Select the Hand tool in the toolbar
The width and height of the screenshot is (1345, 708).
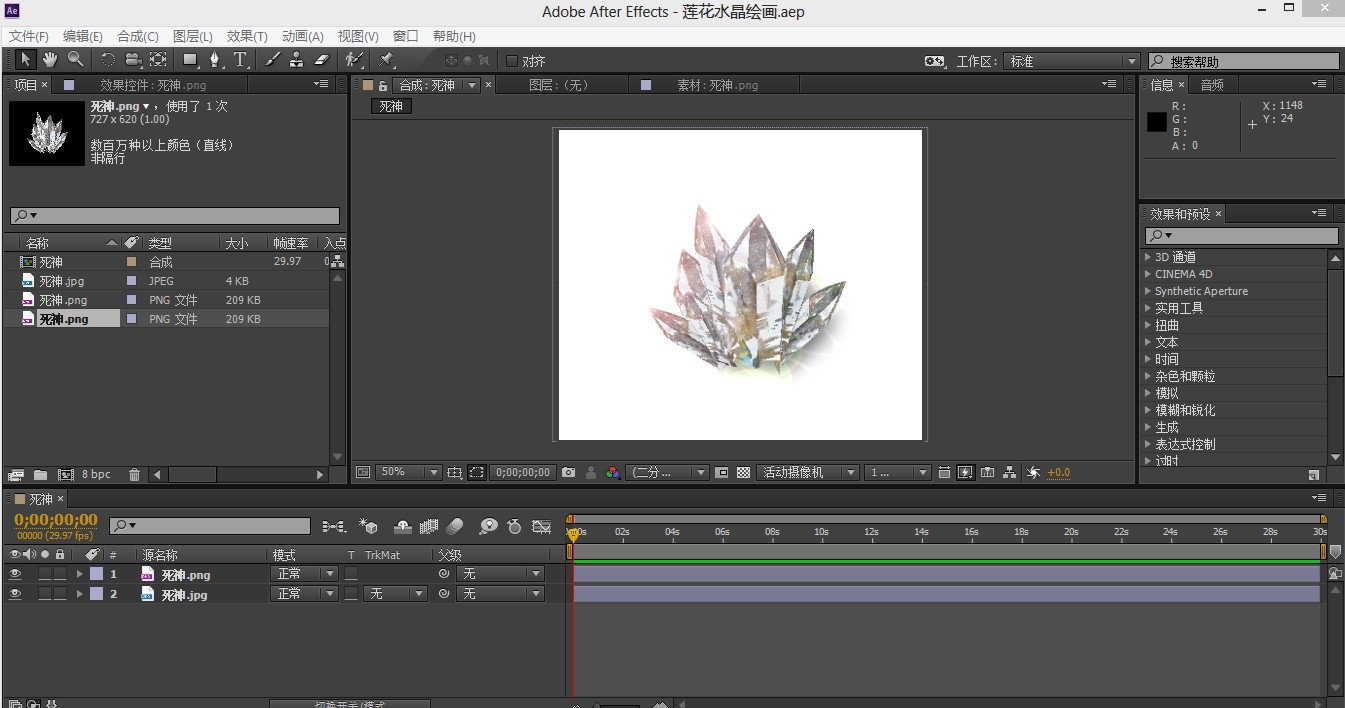click(49, 60)
